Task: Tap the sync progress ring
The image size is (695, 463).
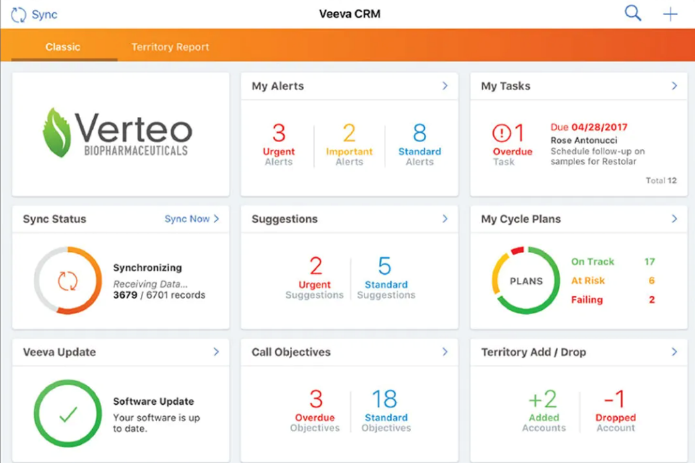Action: click(x=68, y=281)
